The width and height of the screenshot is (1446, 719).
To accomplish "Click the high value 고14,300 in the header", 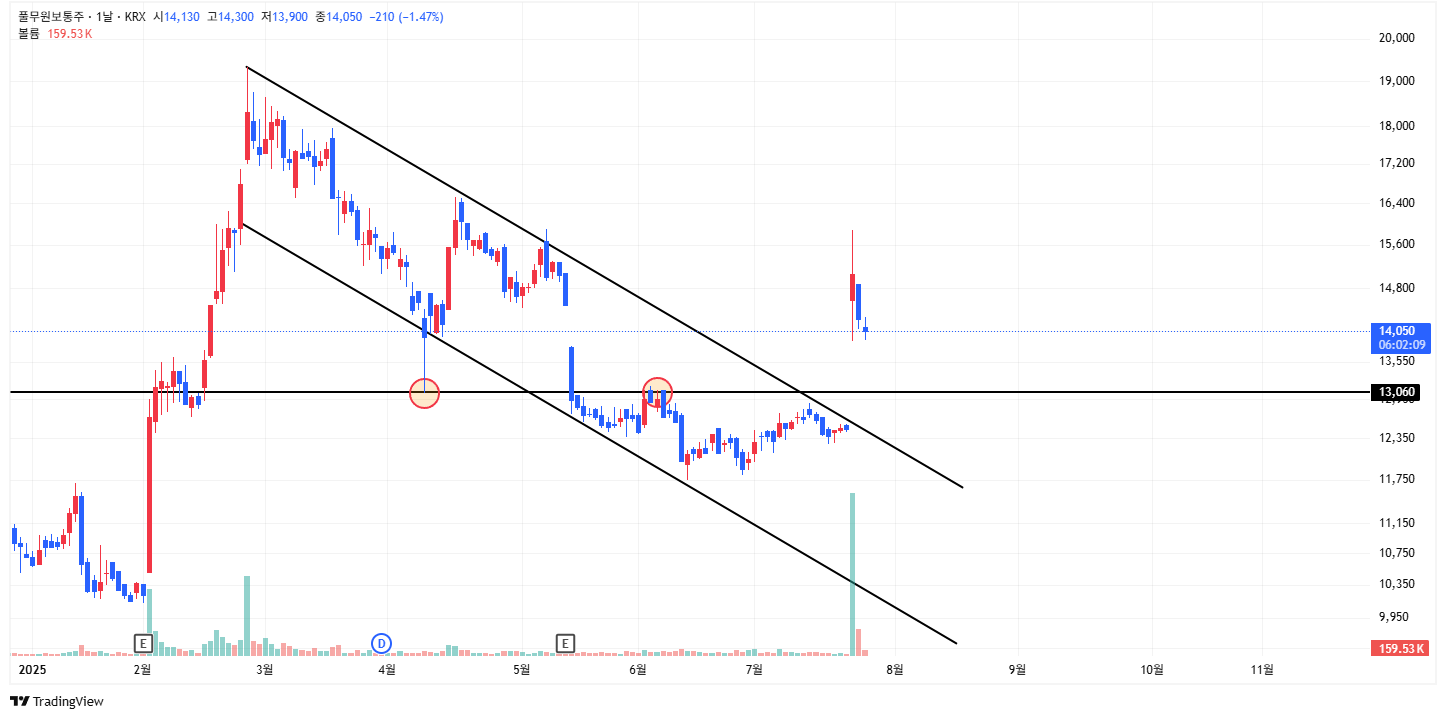I will pyautogui.click(x=231, y=17).
